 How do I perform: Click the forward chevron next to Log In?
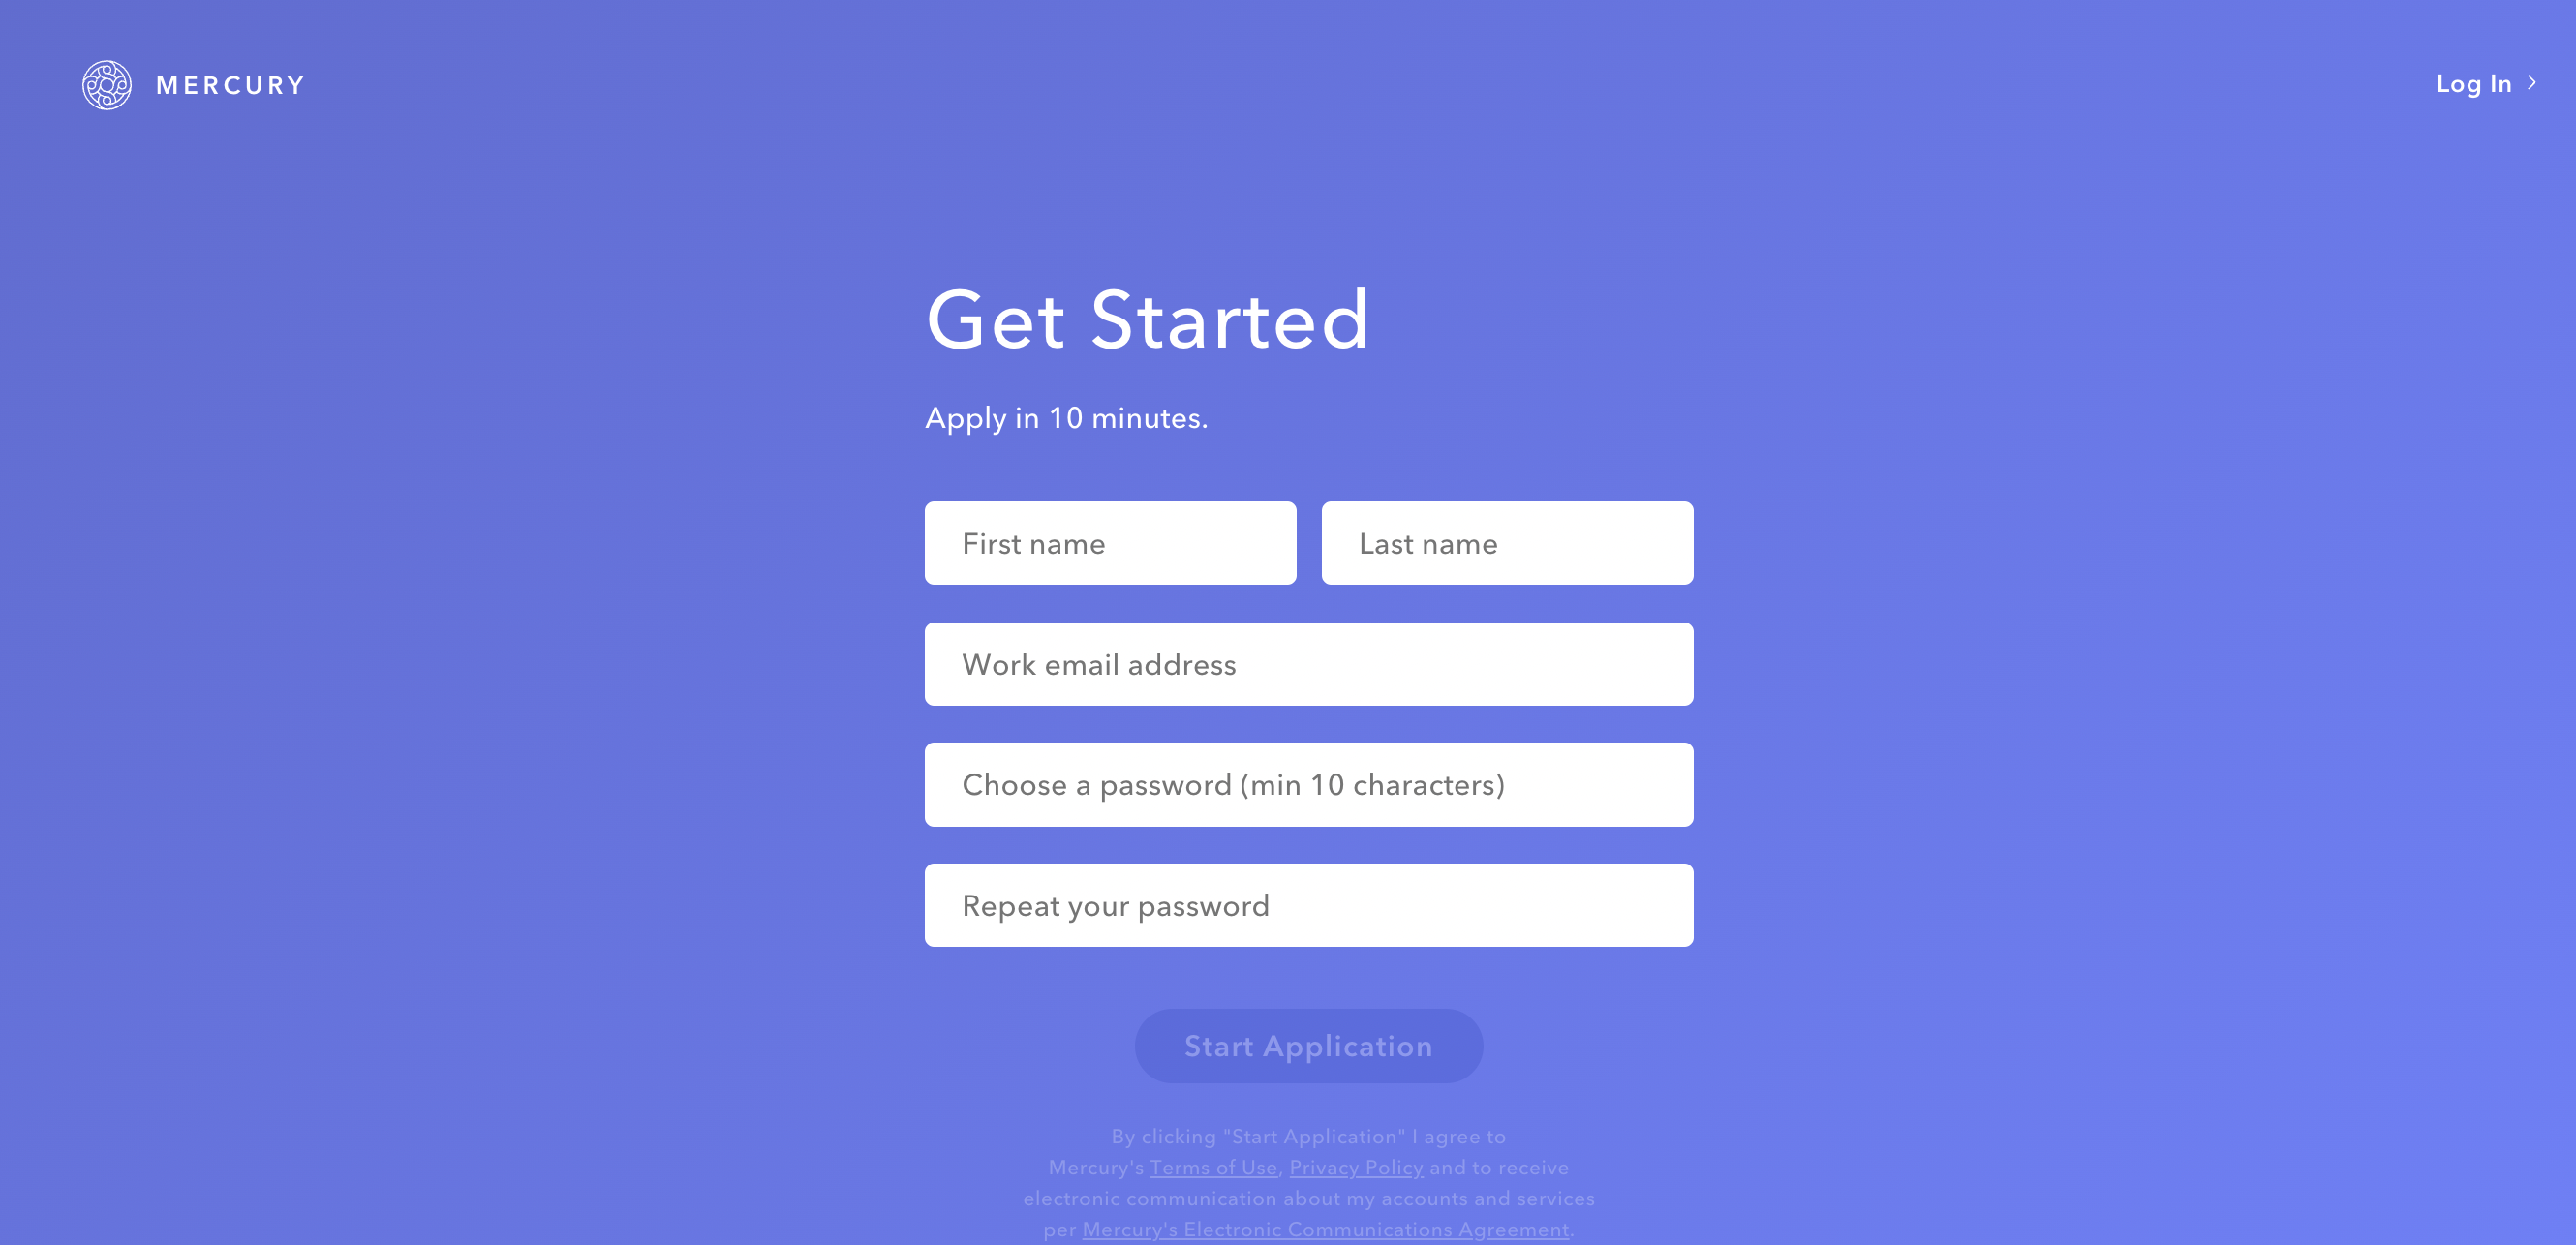pos(2533,82)
